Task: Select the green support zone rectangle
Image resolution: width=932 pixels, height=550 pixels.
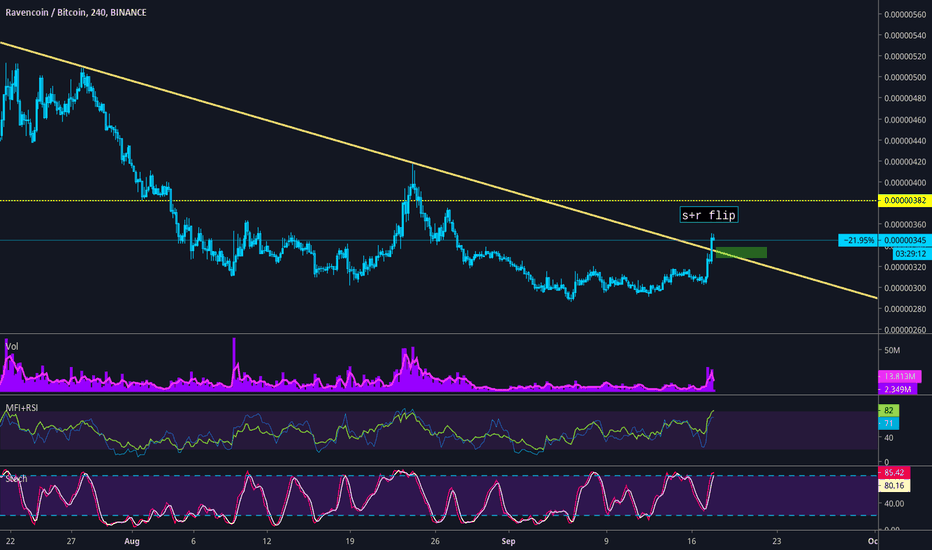Action: pyautogui.click(x=741, y=253)
